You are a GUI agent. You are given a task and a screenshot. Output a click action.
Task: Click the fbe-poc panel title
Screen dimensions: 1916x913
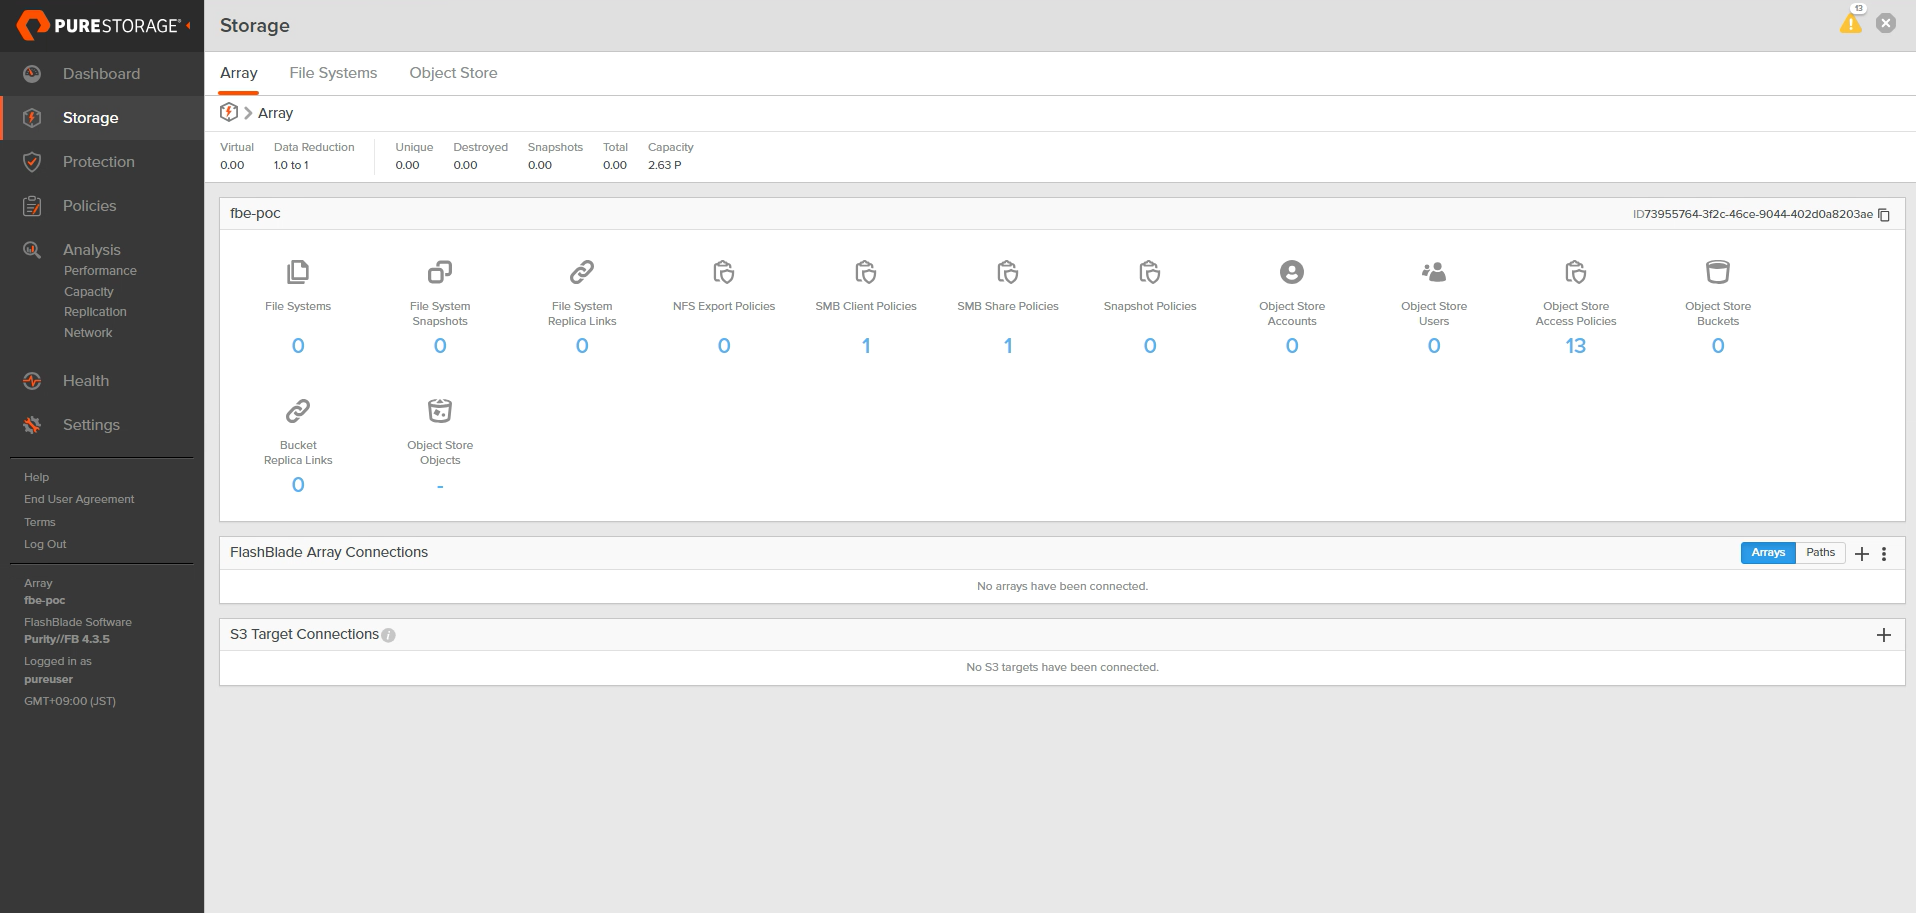pos(255,213)
